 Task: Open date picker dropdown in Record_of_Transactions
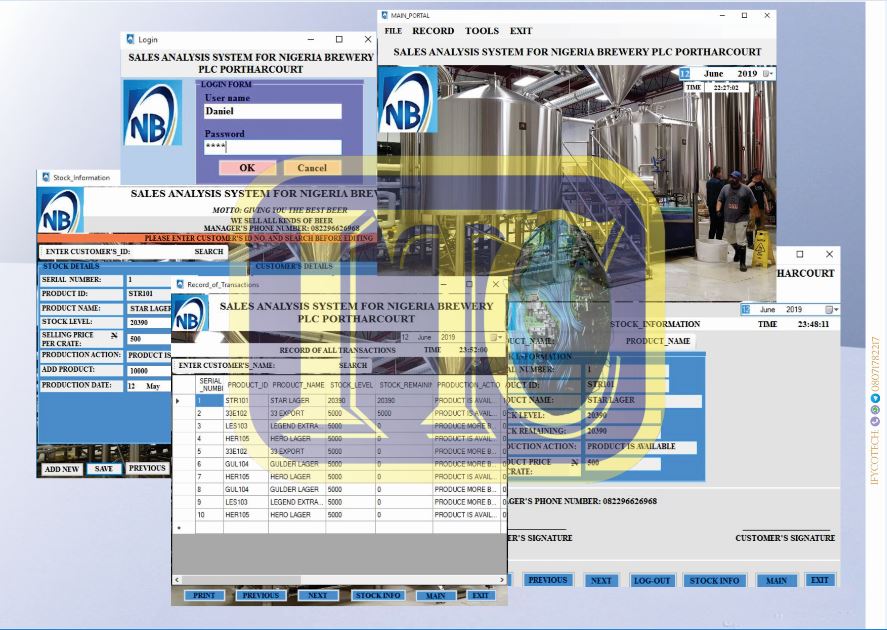(x=496, y=337)
